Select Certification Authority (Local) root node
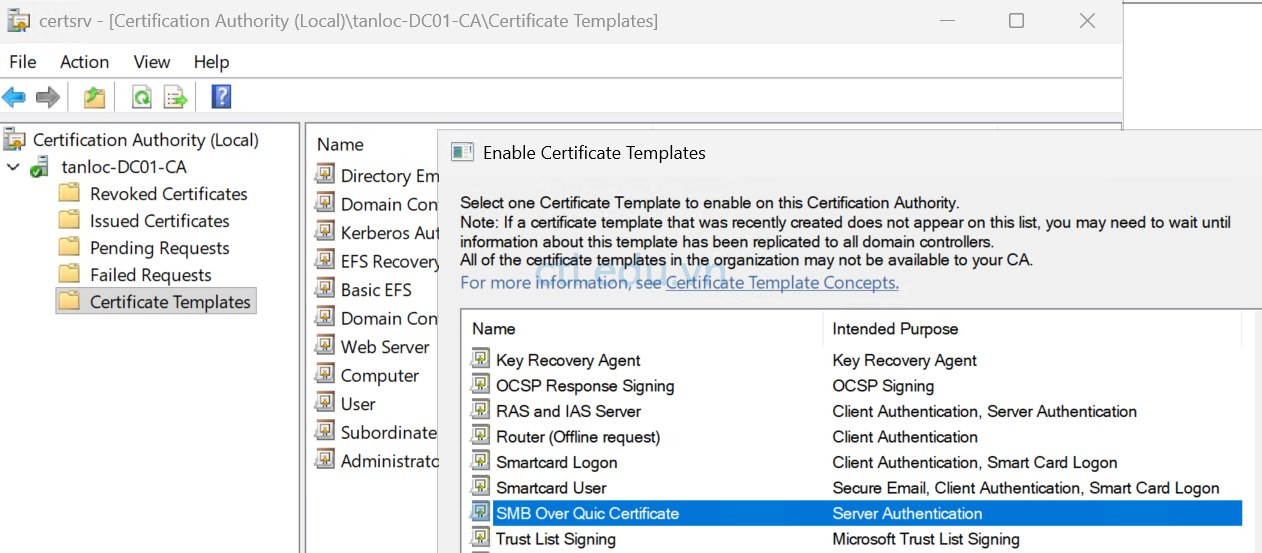 pyautogui.click(x=146, y=140)
